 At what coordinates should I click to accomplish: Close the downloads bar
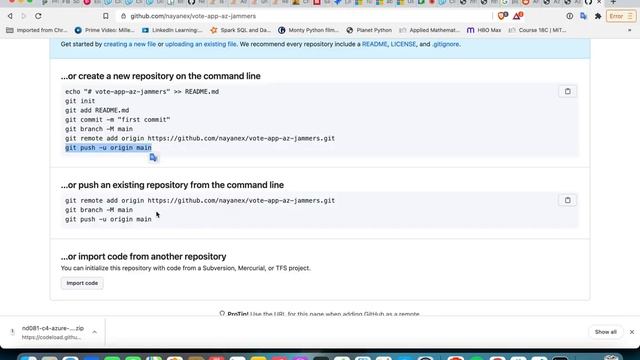(x=632, y=332)
